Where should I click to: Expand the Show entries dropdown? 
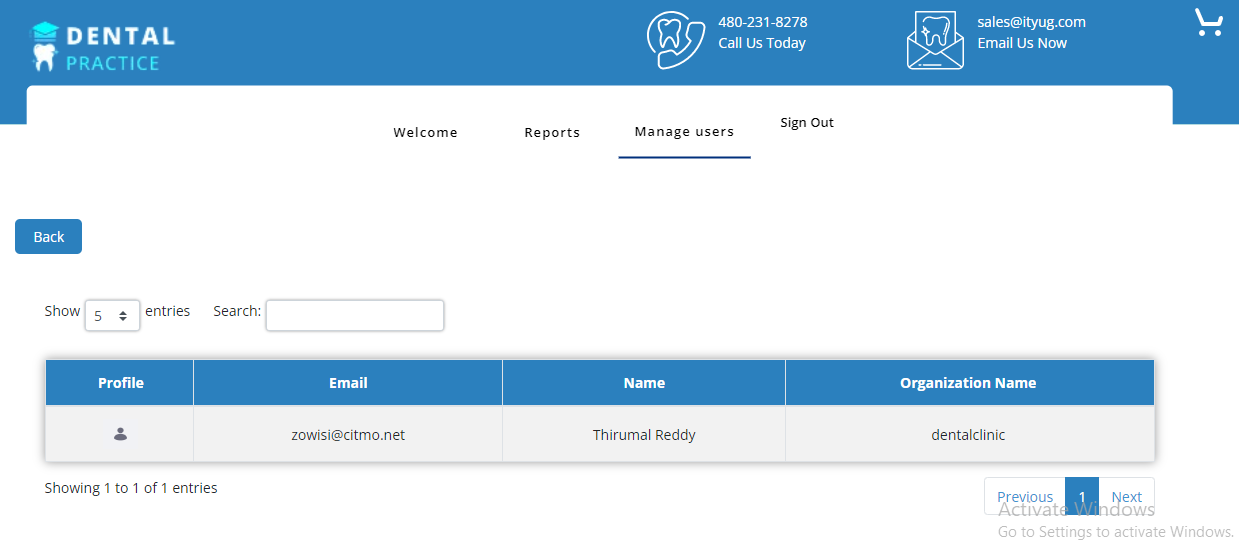(x=112, y=315)
